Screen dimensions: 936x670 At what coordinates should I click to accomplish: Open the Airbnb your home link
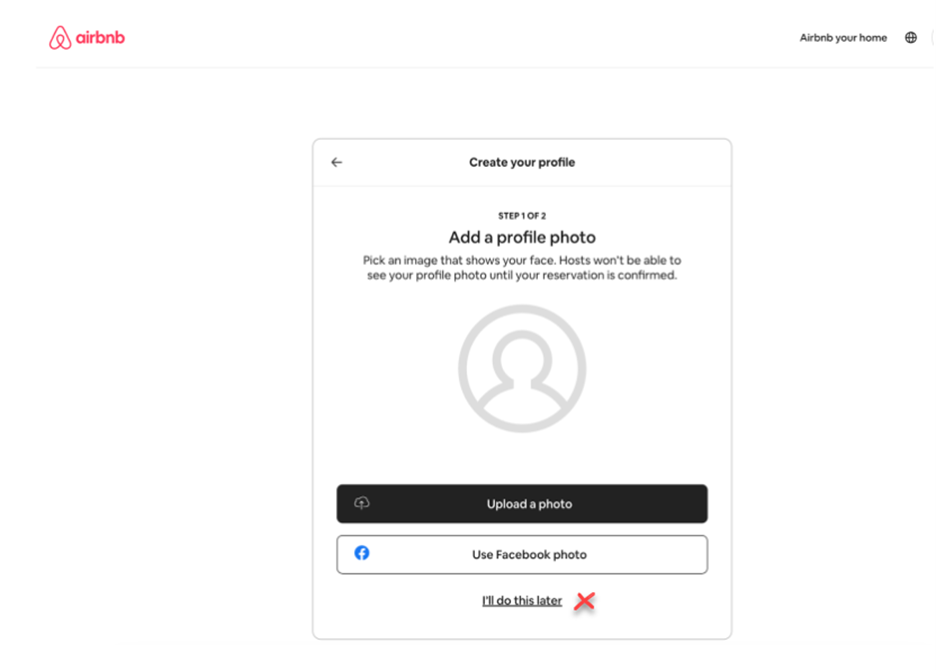[x=843, y=38]
